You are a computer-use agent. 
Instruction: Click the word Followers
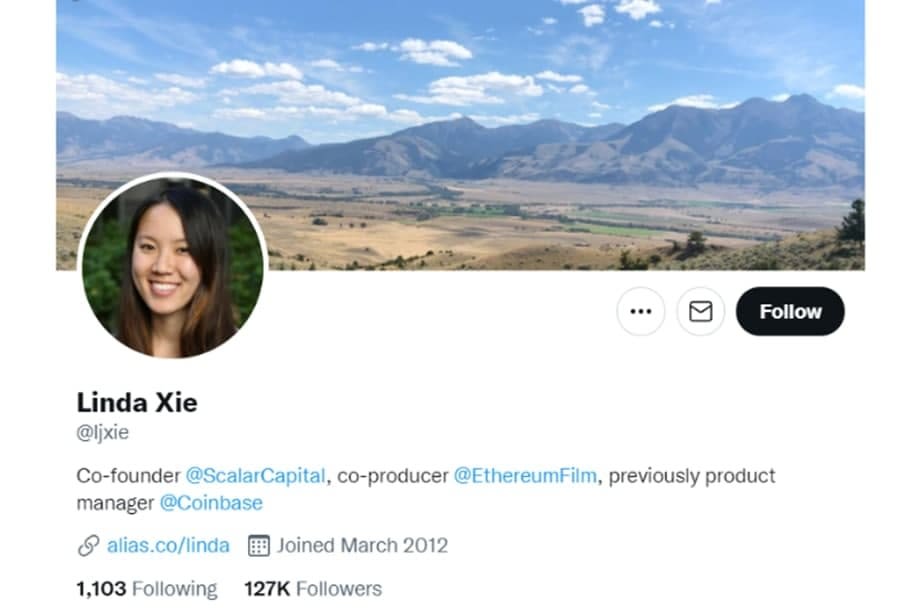point(339,589)
